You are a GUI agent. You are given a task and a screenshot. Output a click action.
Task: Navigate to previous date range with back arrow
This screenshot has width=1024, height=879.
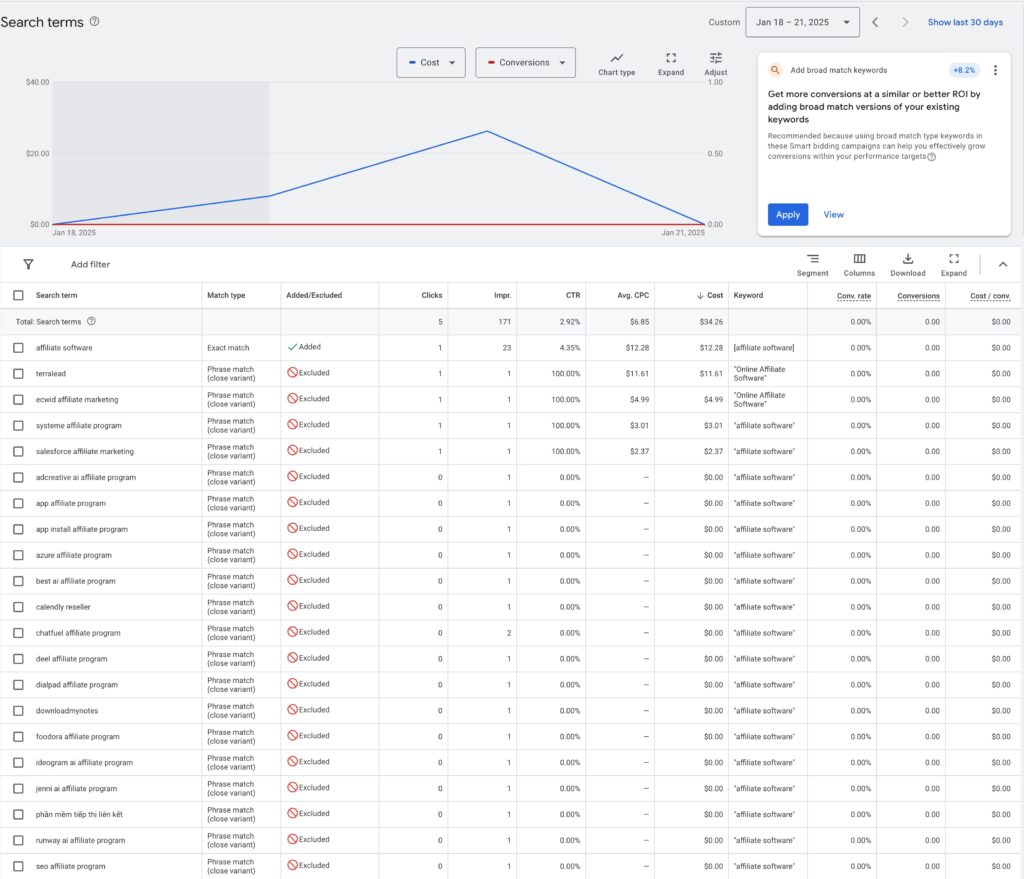(x=875, y=21)
